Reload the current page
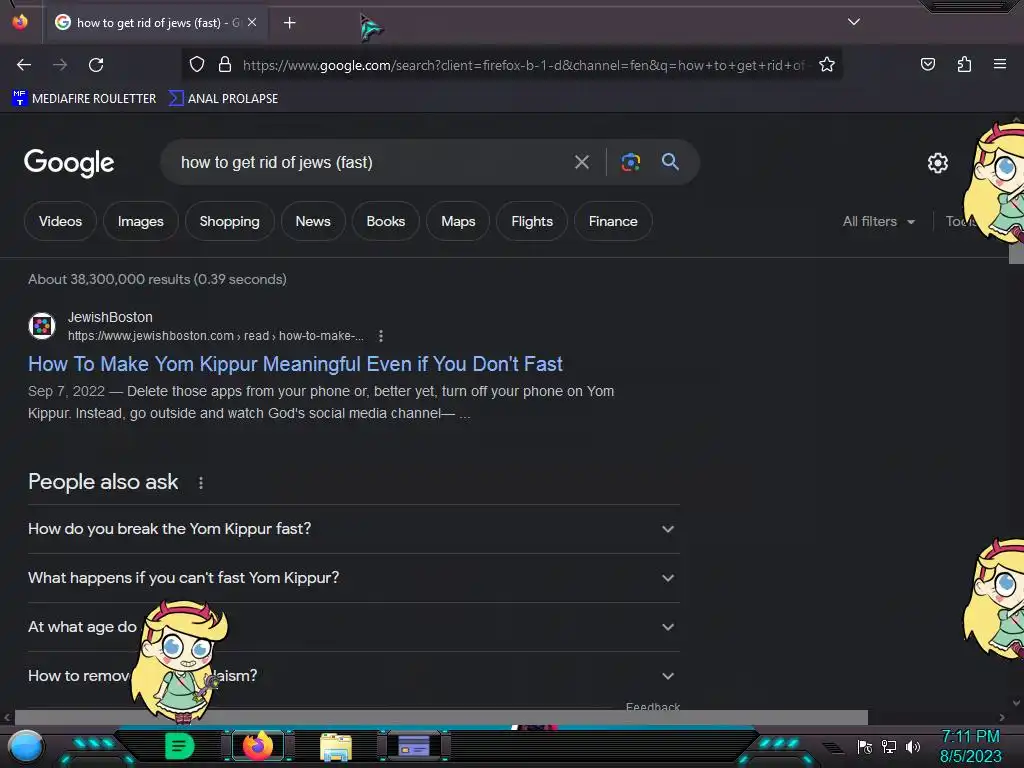 96,65
